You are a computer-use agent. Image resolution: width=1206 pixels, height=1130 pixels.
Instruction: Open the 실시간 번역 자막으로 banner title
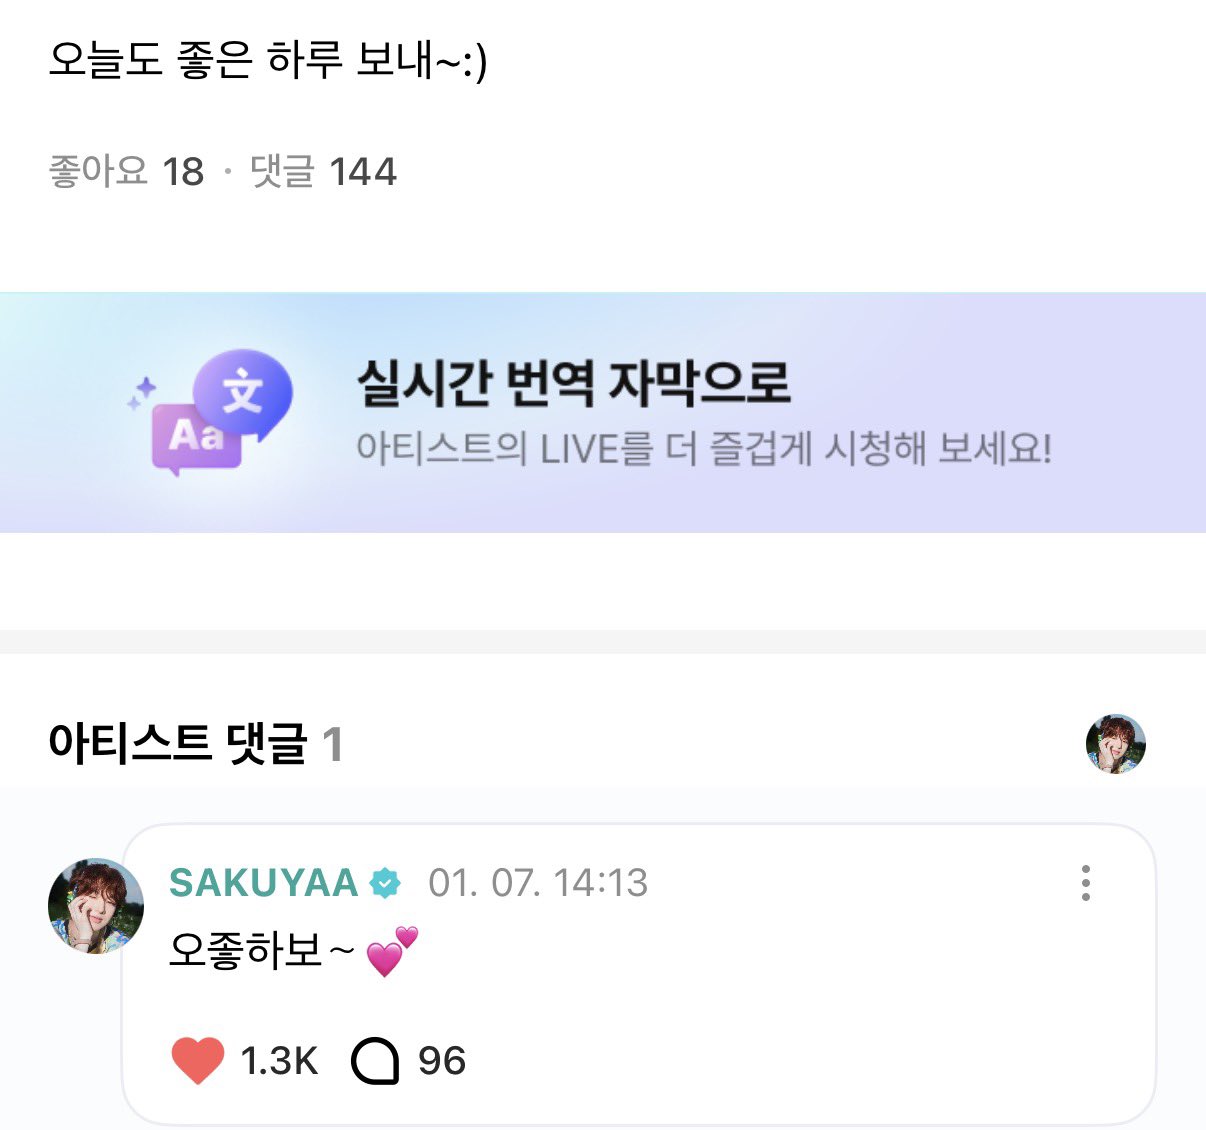click(x=574, y=383)
